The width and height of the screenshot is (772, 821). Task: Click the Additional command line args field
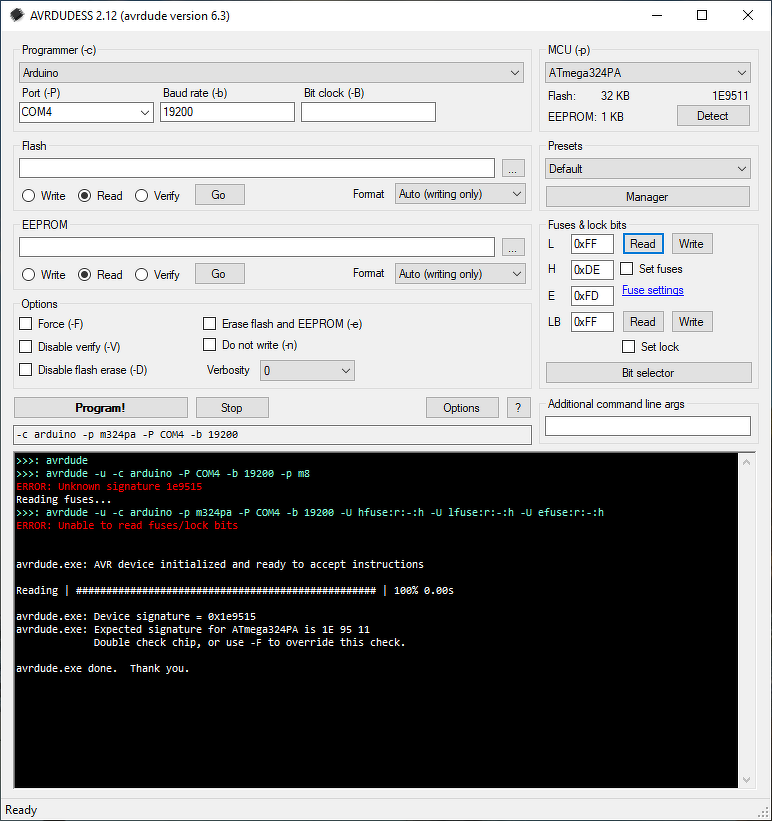point(648,426)
